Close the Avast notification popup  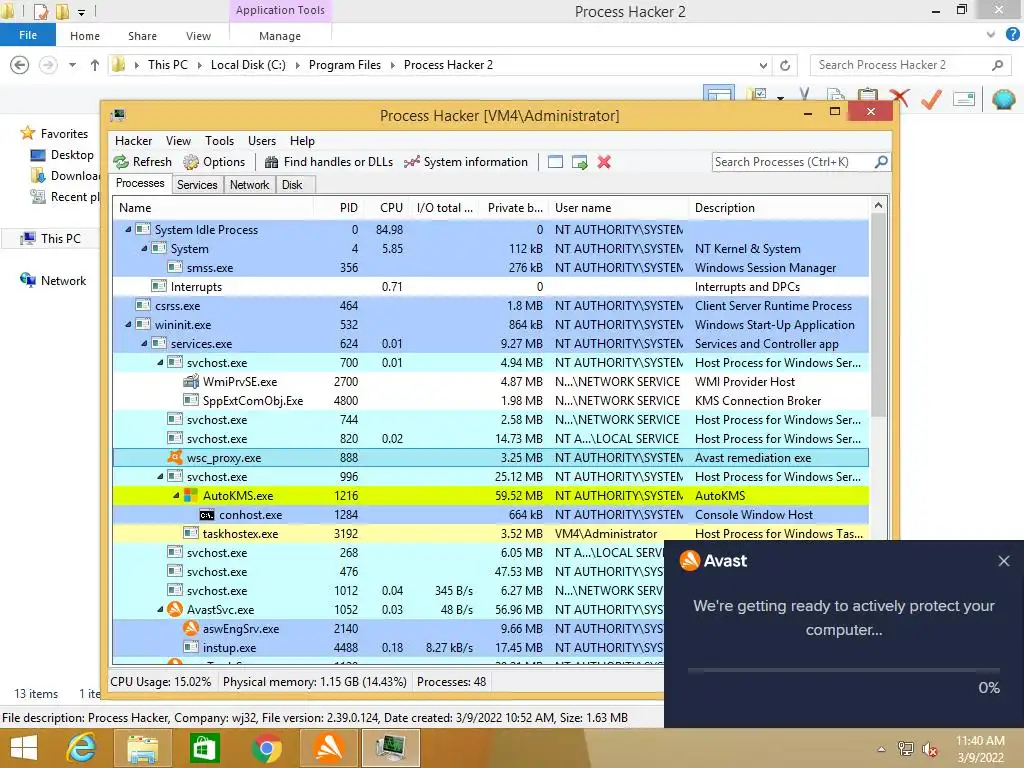tap(1004, 561)
